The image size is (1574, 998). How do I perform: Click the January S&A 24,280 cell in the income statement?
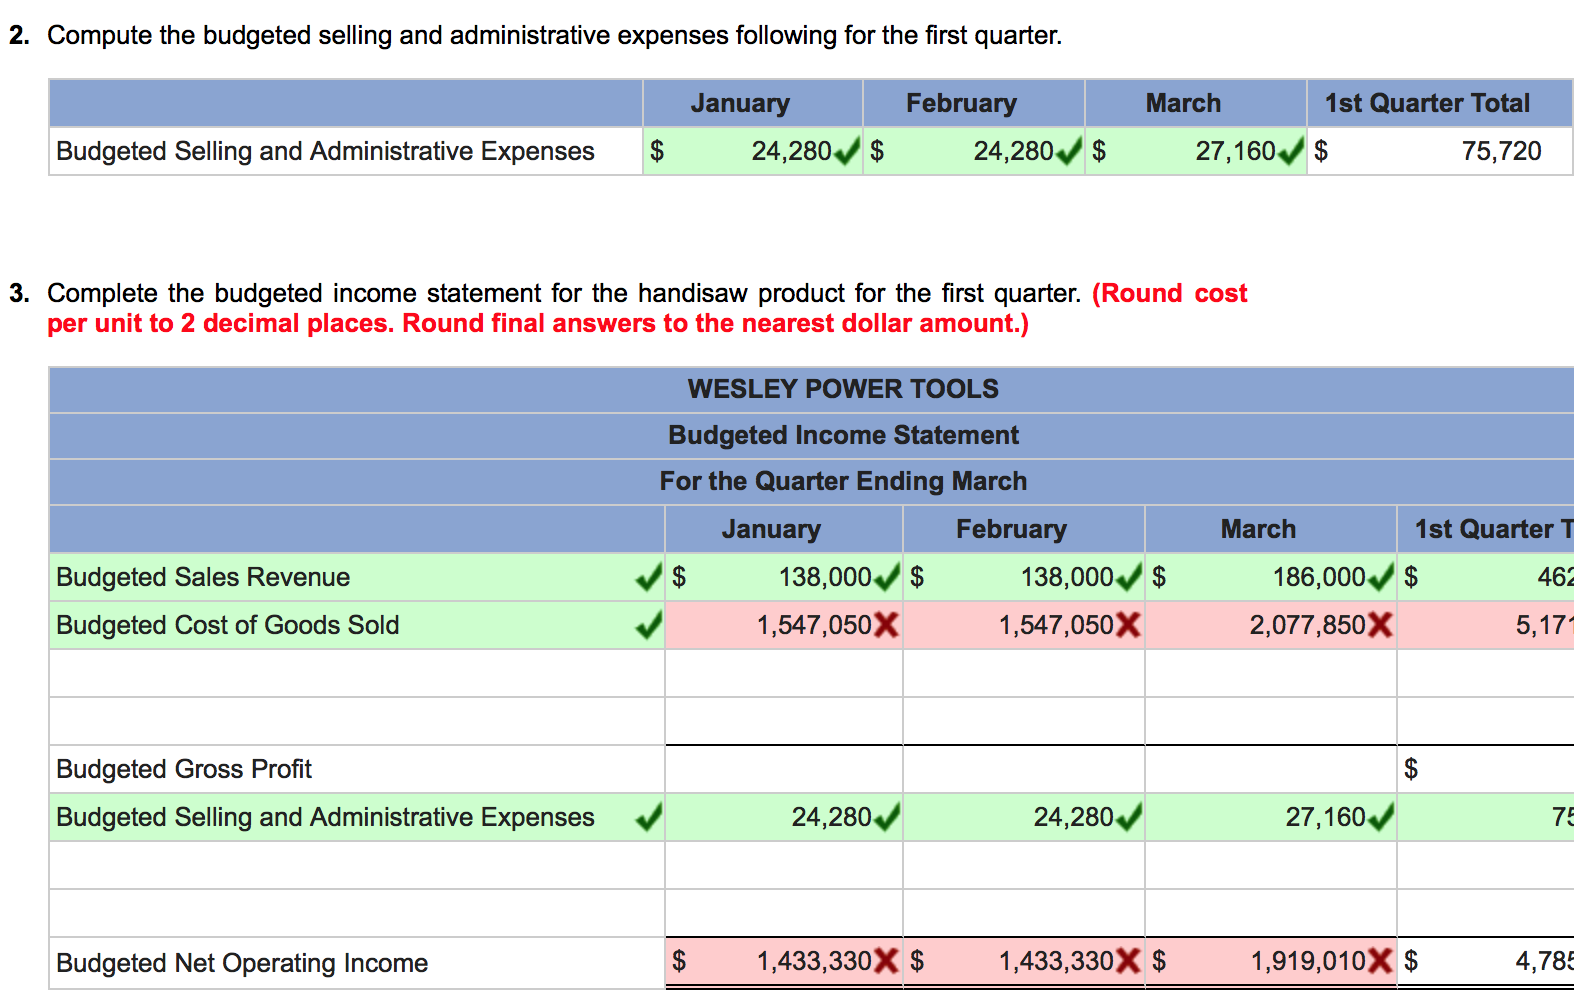pos(784,817)
